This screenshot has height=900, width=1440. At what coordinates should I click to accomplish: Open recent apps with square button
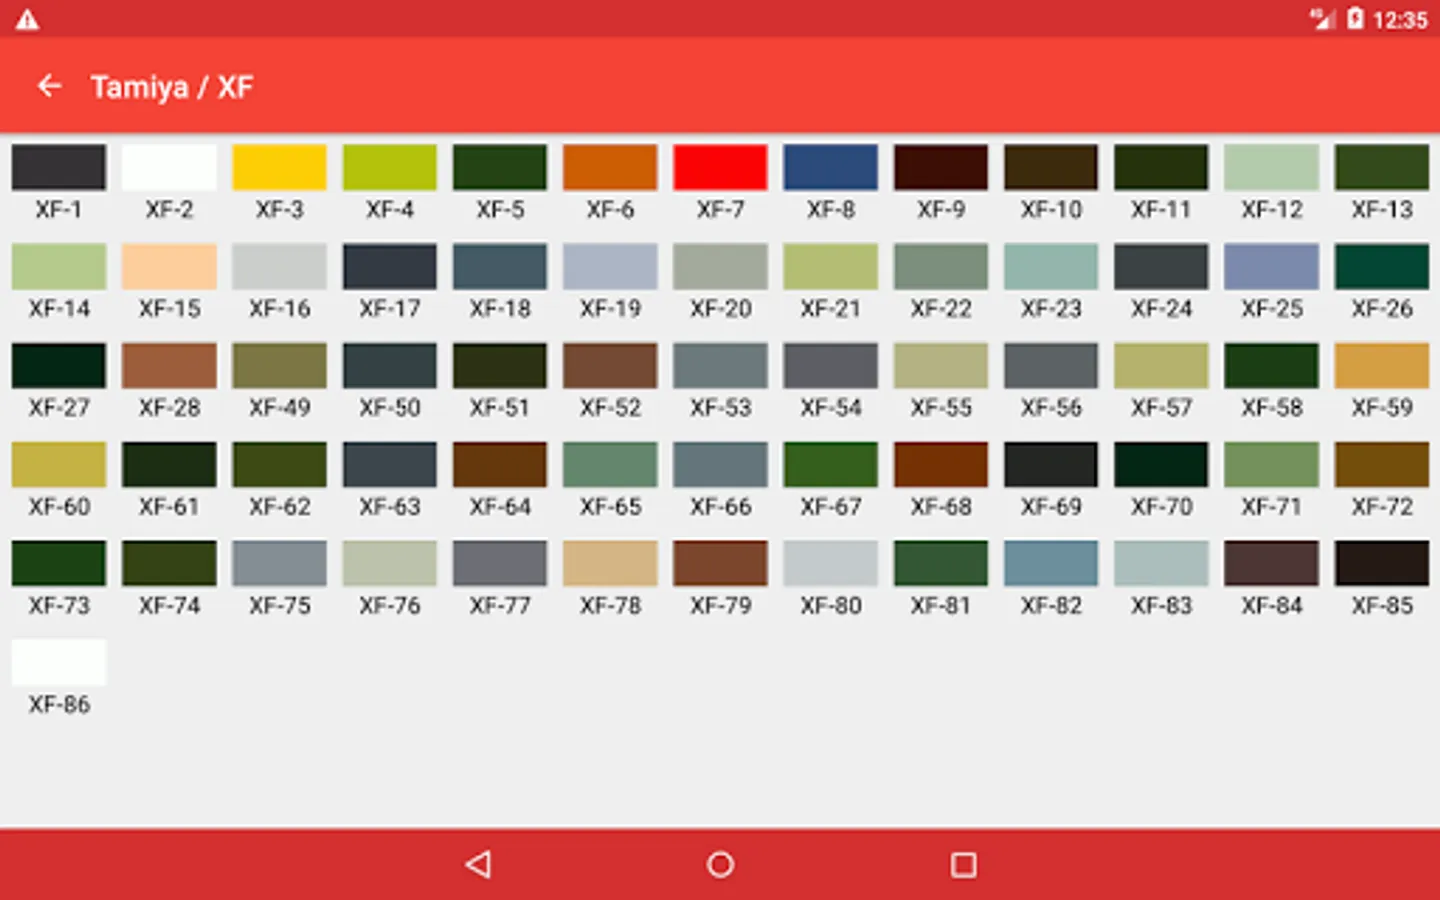(963, 864)
